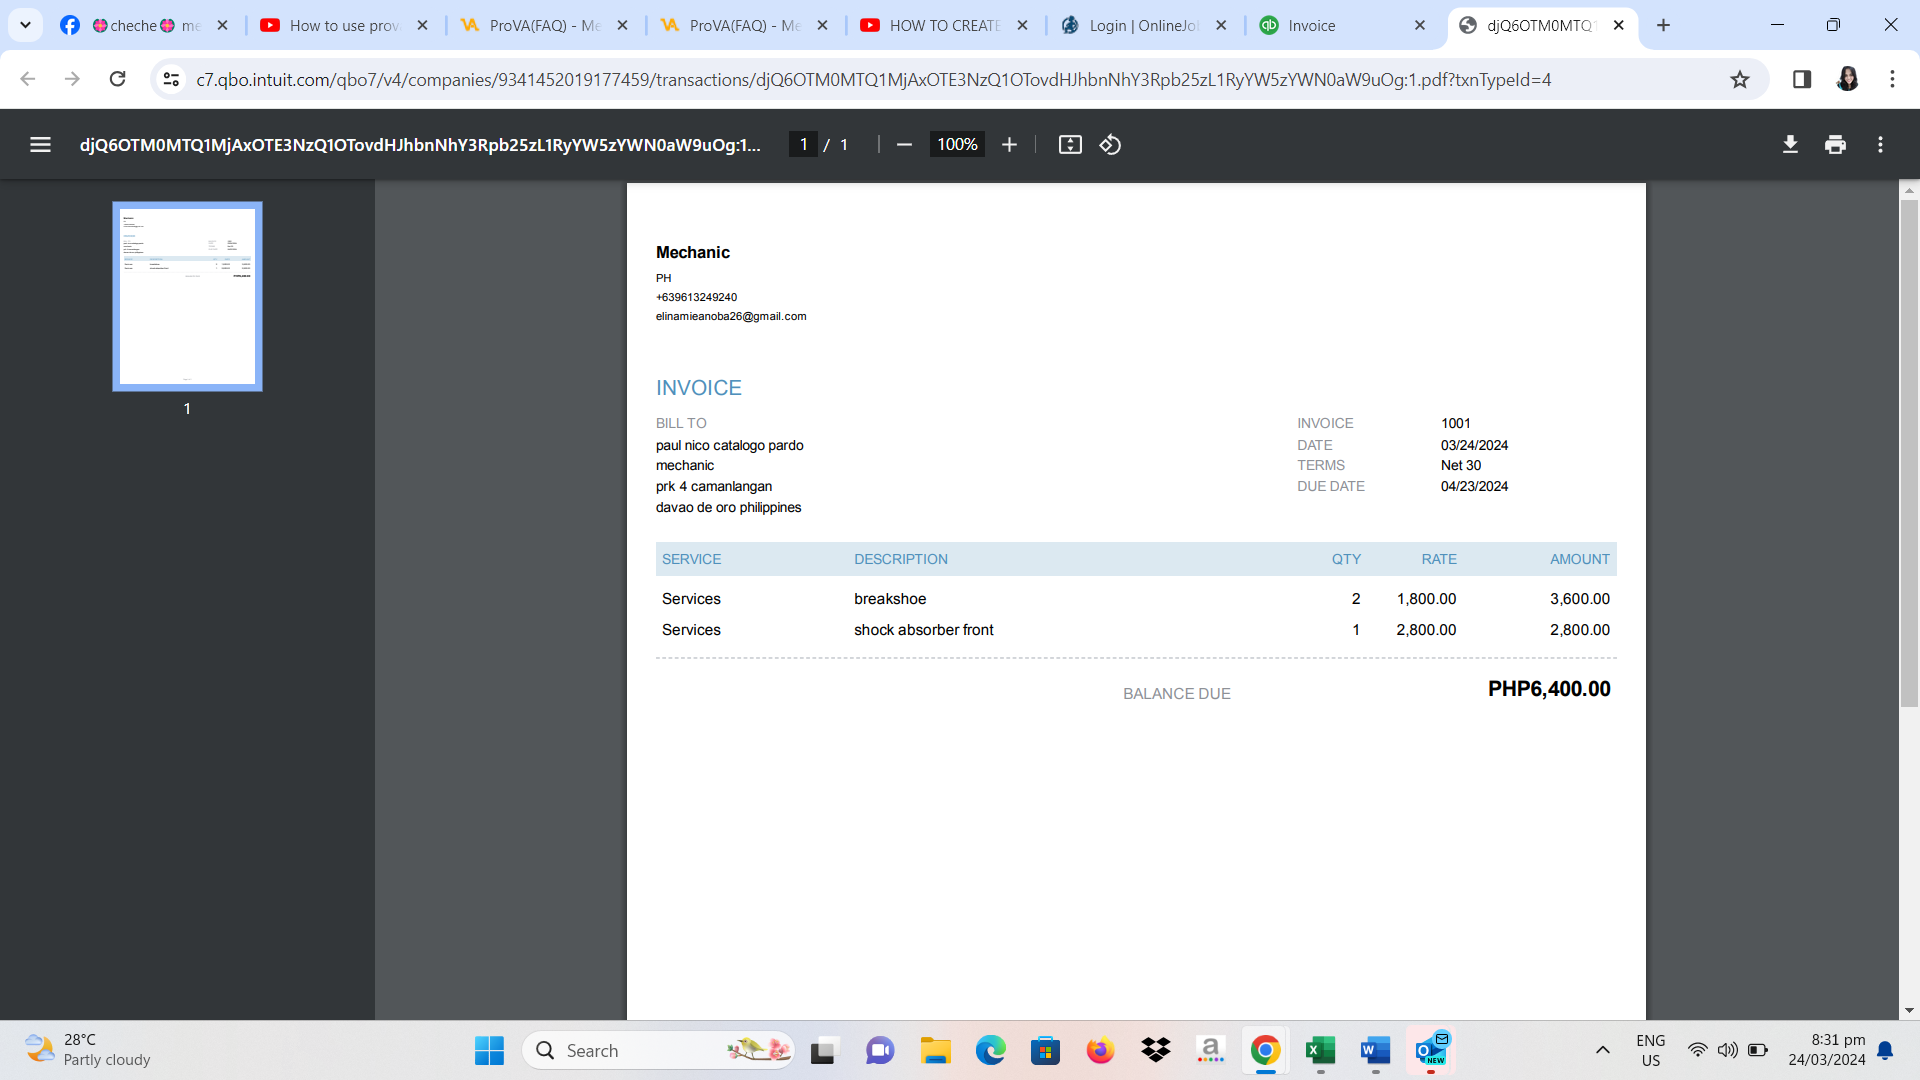Print the invoice PDF
Viewport: 1920px width, 1080px height.
coord(1835,145)
